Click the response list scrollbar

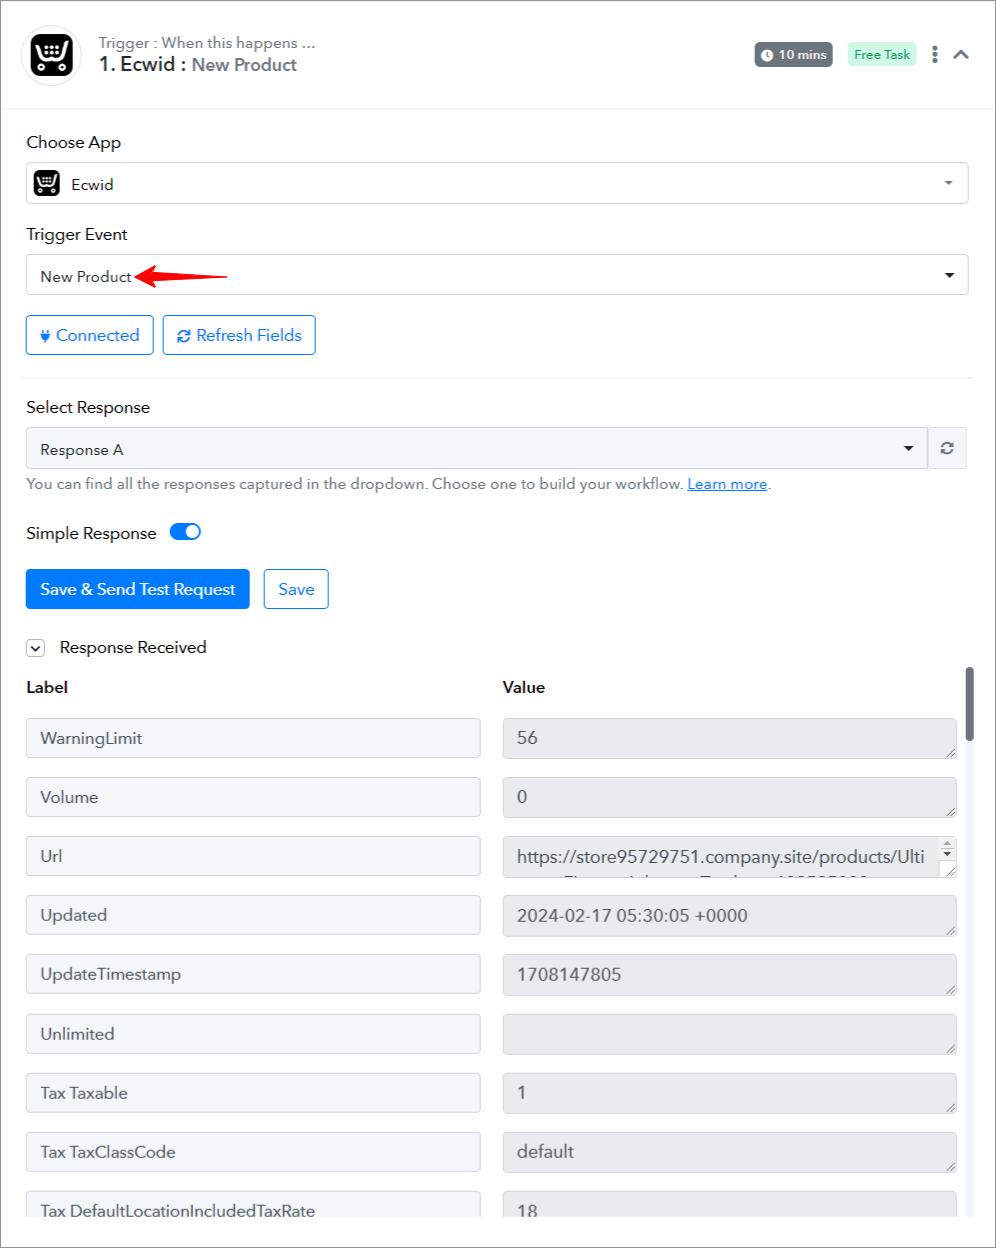coord(969,705)
